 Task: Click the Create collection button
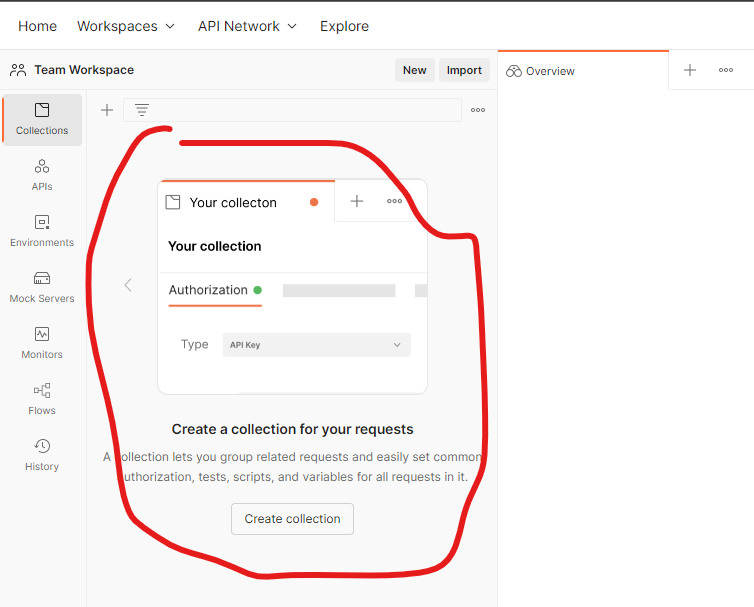pos(292,519)
